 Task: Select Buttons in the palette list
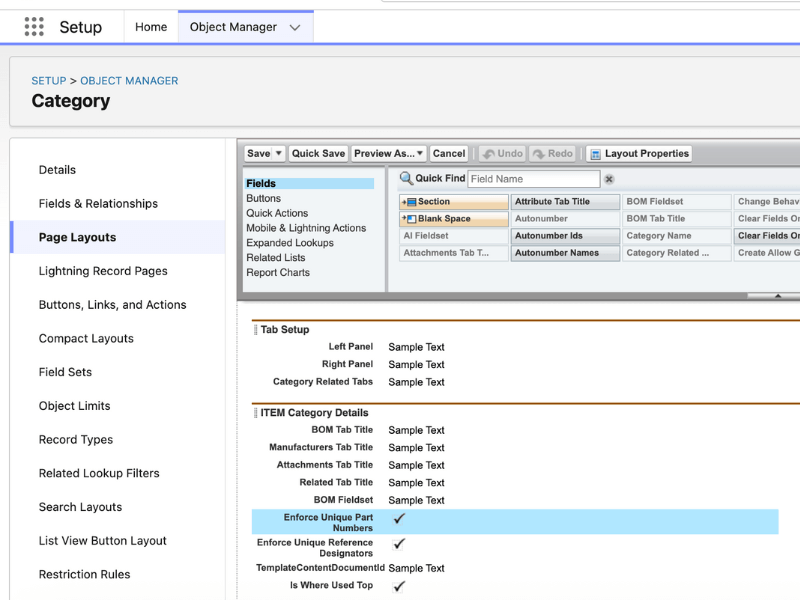point(263,198)
